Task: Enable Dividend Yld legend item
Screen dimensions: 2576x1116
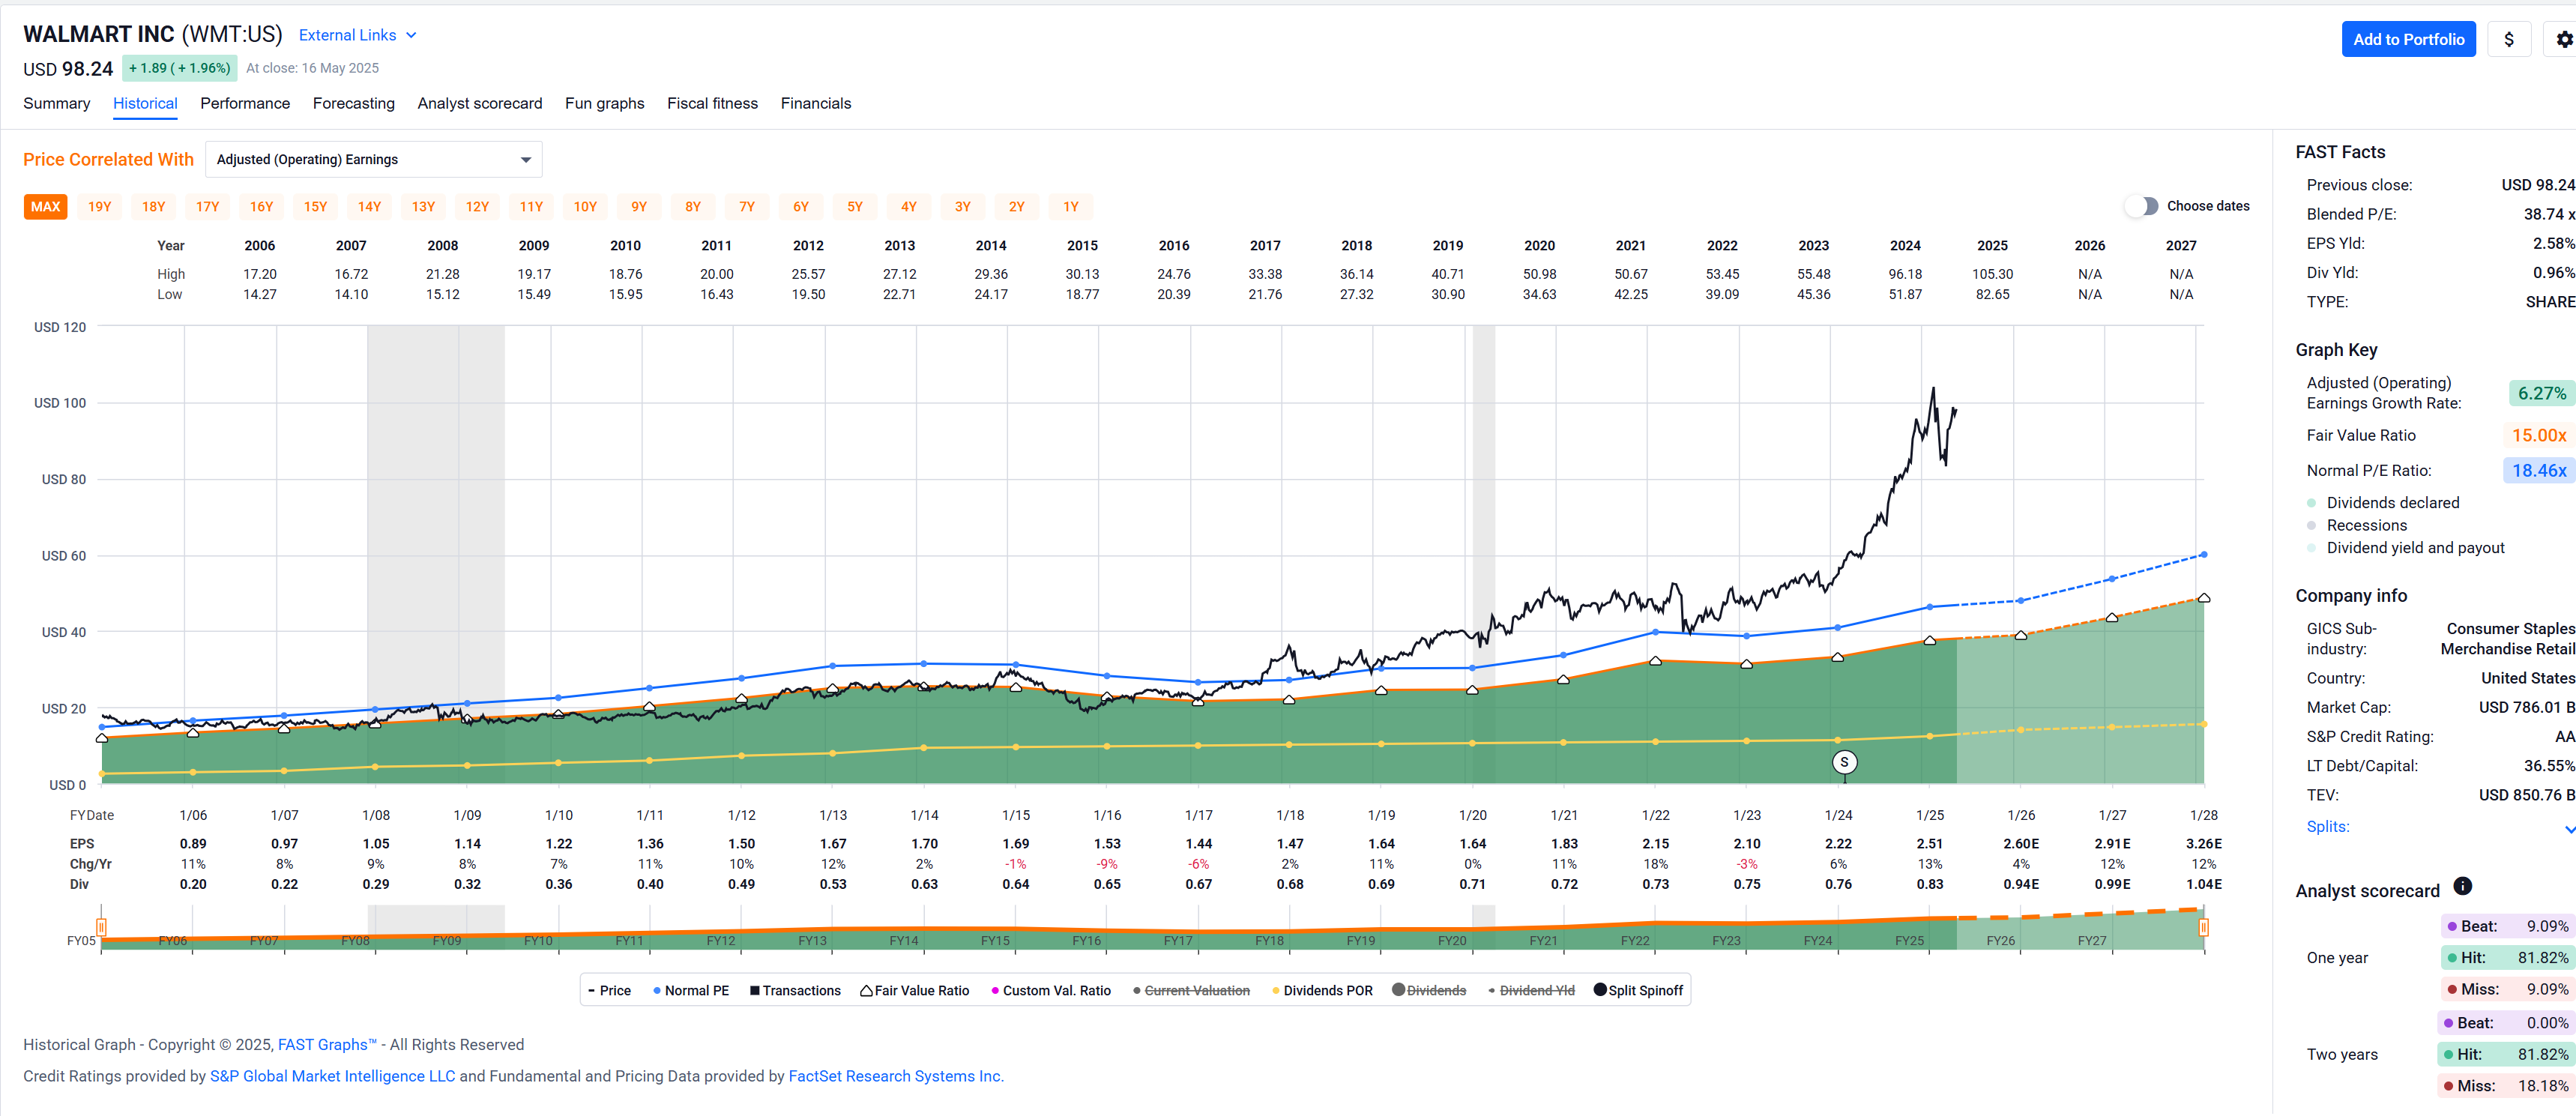Action: coord(1531,991)
